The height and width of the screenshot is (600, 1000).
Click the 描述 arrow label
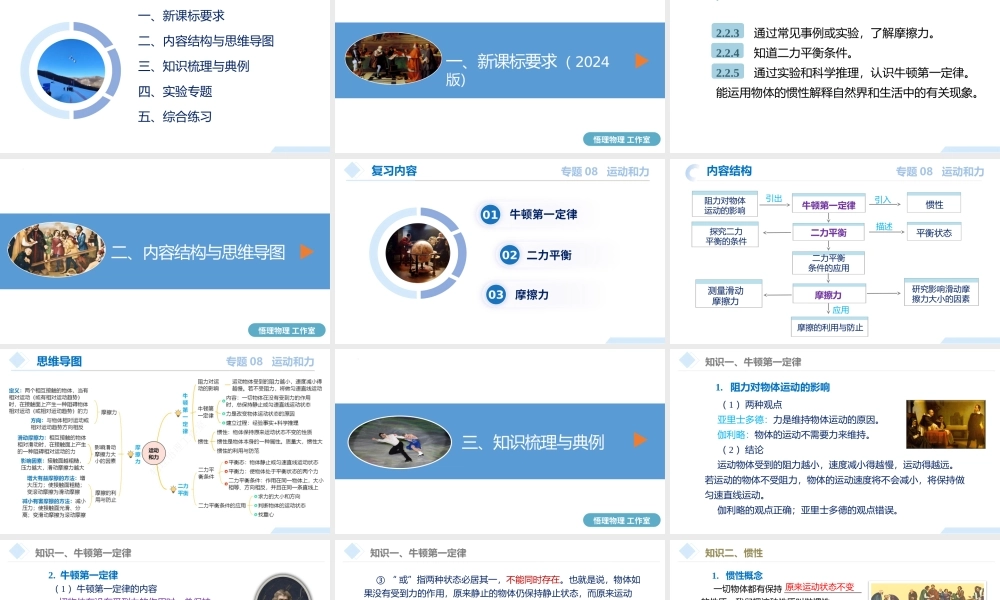click(884, 226)
